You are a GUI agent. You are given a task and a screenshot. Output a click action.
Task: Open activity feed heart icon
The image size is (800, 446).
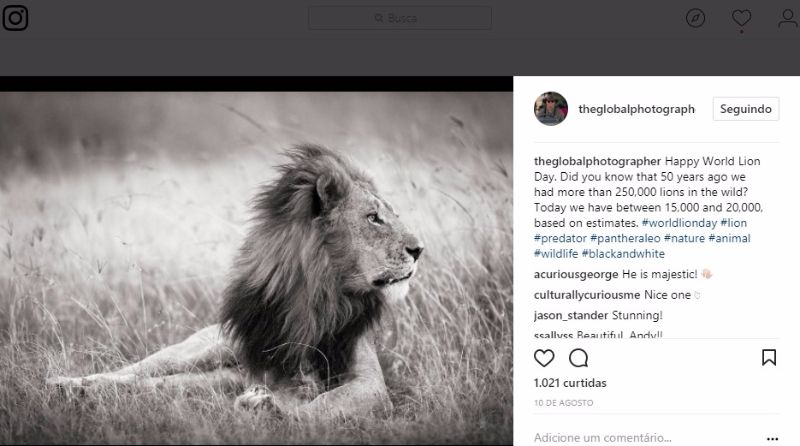click(x=741, y=18)
